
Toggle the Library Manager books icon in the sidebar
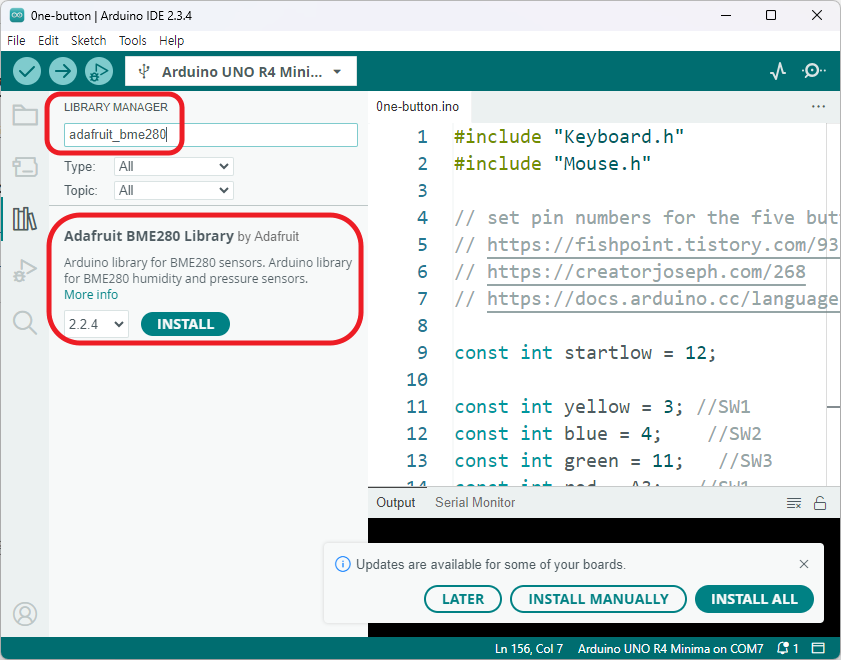25,219
